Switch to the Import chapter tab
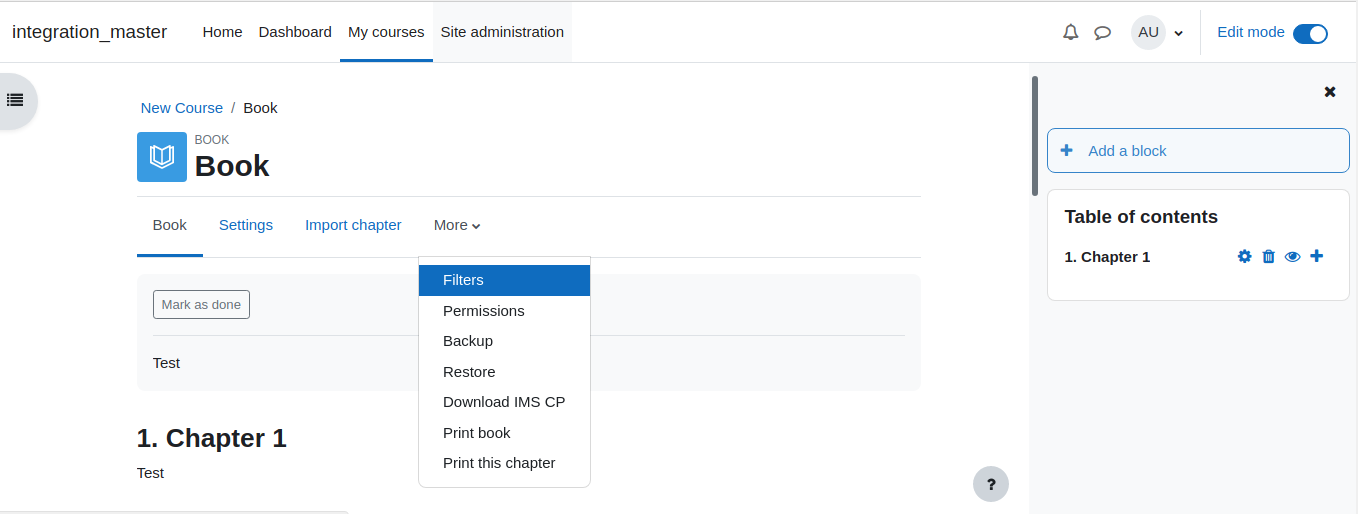 coord(353,225)
